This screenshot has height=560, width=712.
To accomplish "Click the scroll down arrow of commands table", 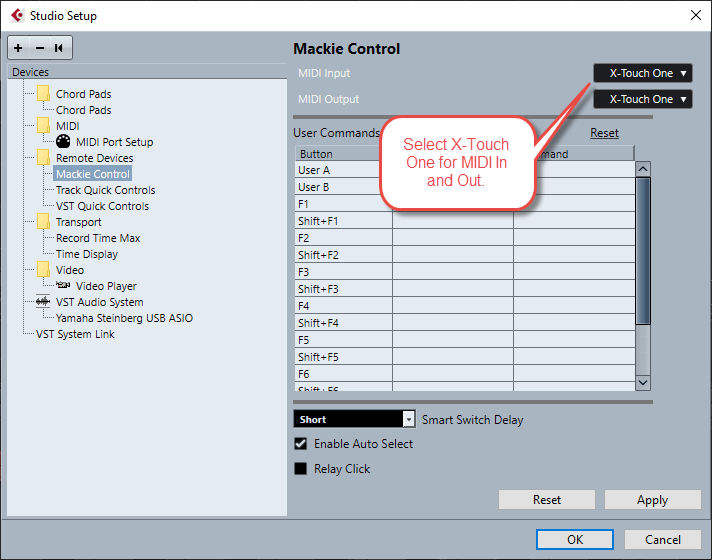I will pos(643,382).
